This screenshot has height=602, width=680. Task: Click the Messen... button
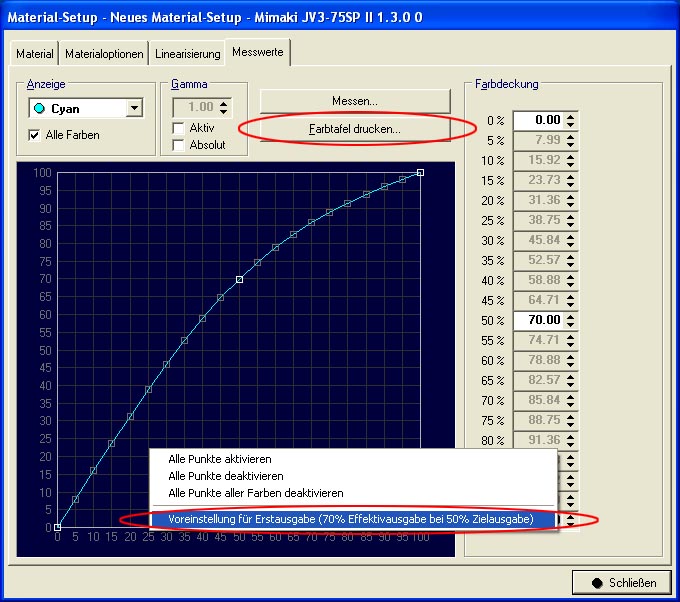354,101
